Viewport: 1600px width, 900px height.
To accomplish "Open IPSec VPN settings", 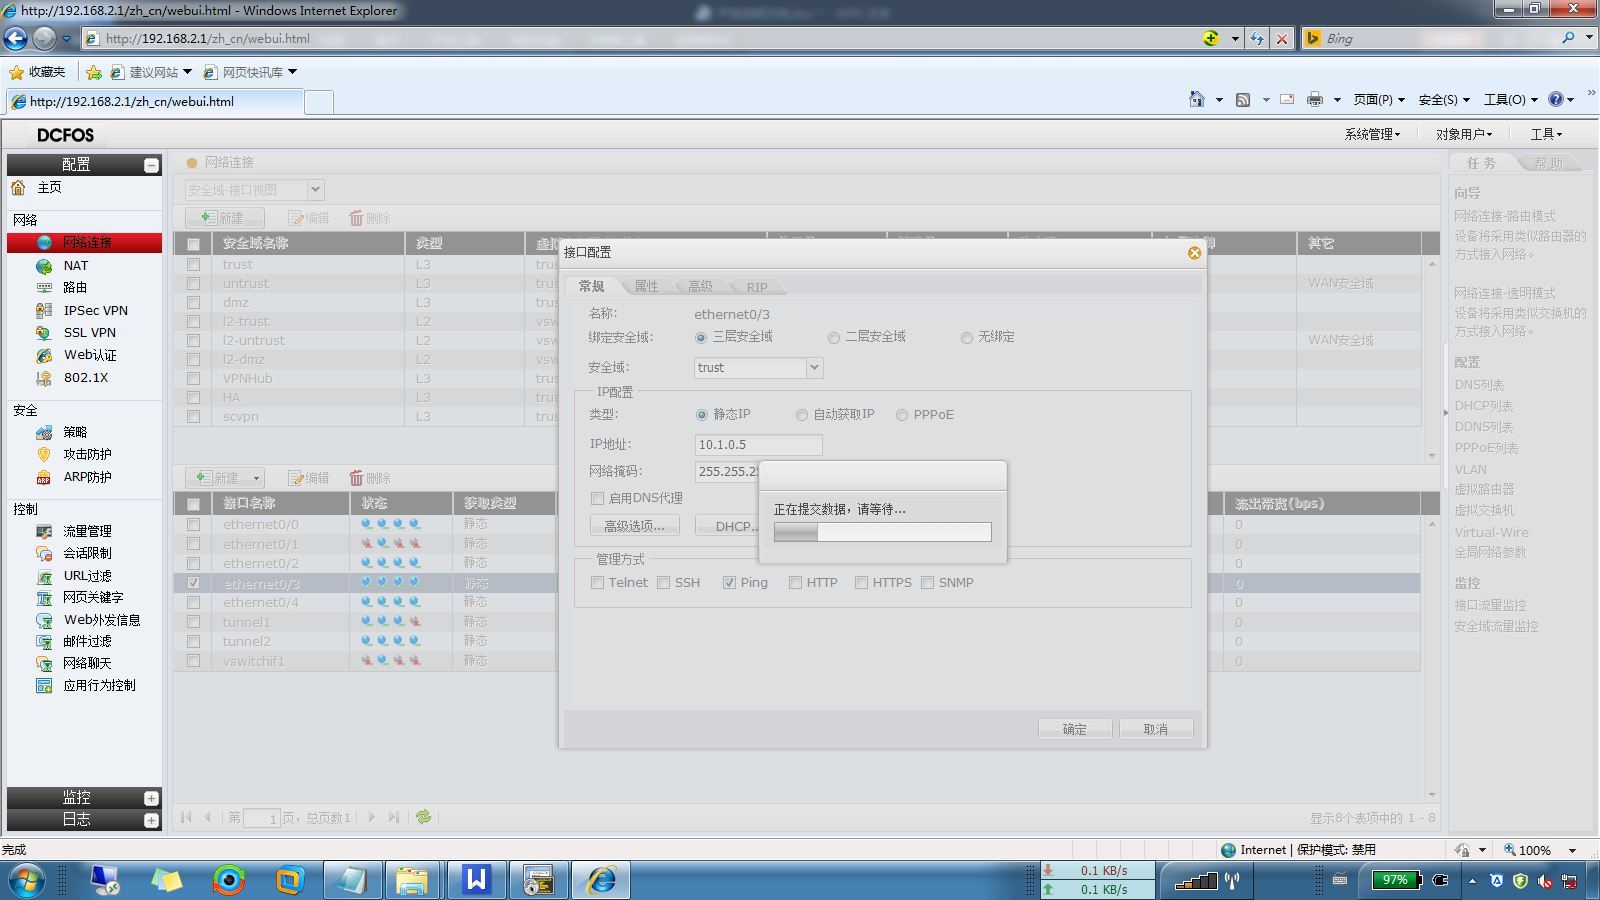I will click(95, 311).
